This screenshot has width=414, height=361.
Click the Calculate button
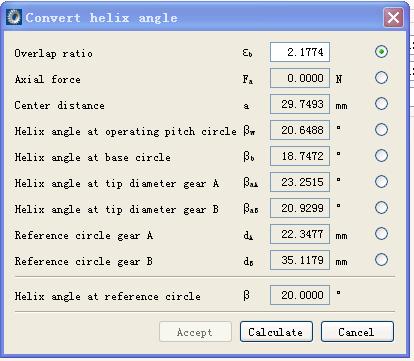click(276, 332)
